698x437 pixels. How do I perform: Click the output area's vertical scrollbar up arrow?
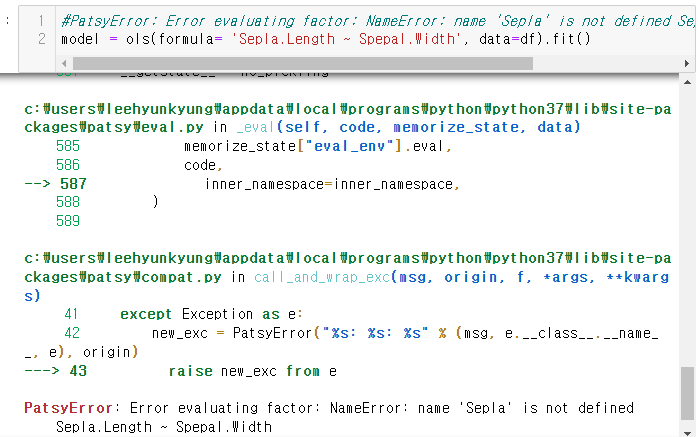(687, 82)
